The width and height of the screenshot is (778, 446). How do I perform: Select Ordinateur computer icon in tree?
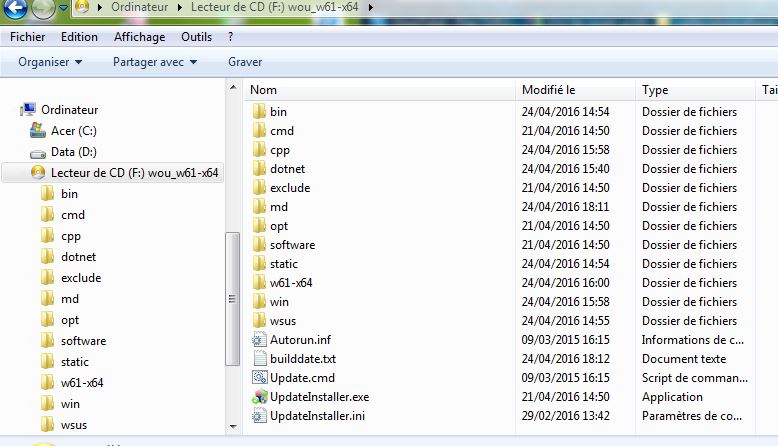tap(28, 110)
